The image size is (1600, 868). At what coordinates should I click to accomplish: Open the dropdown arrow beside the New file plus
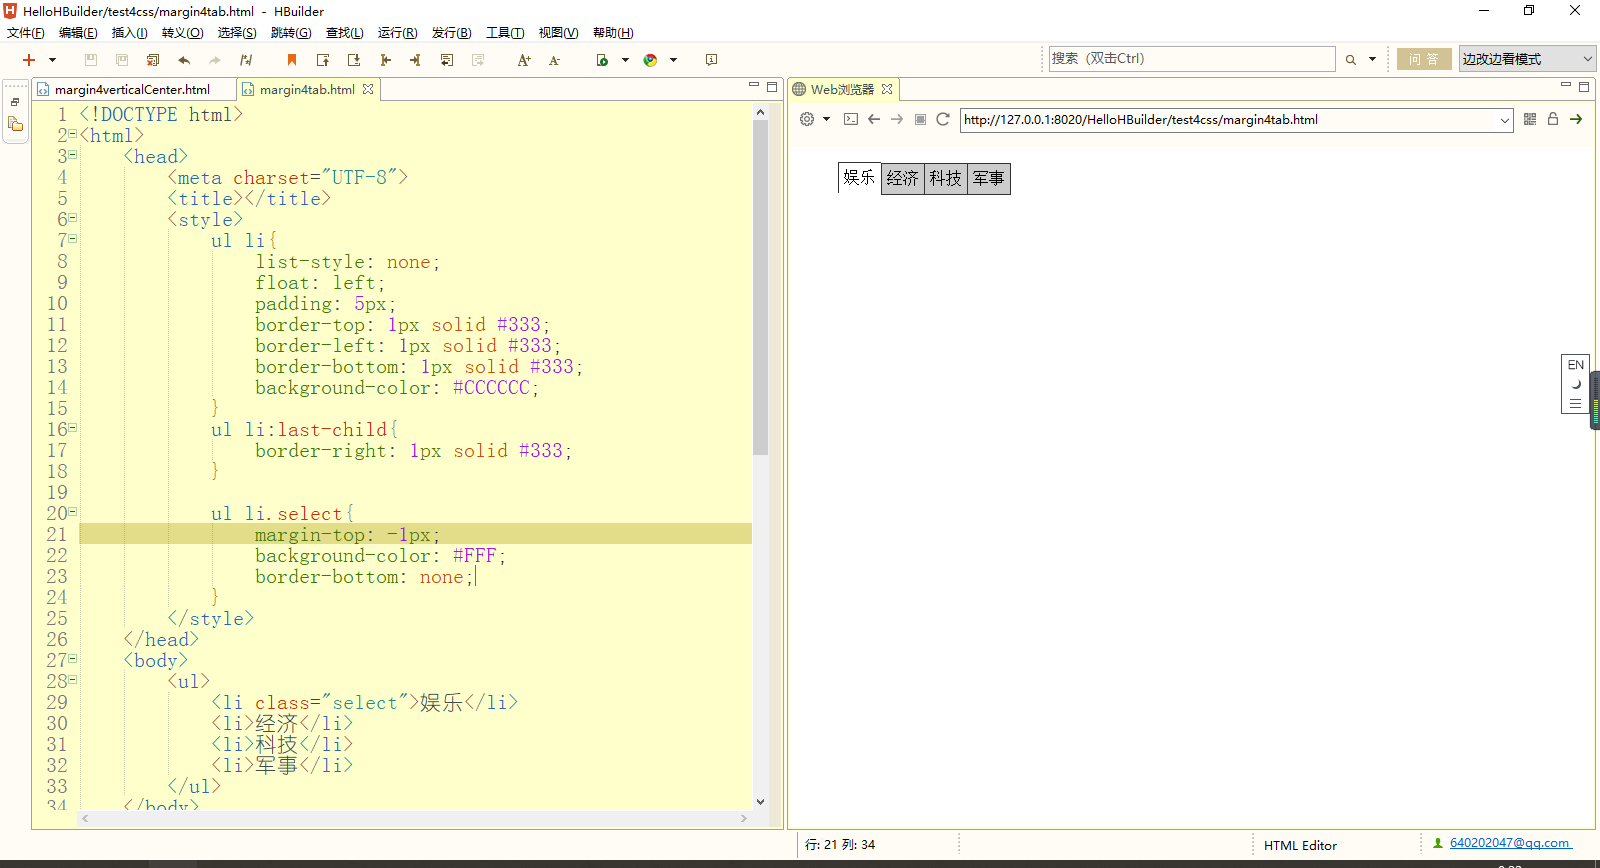52,60
